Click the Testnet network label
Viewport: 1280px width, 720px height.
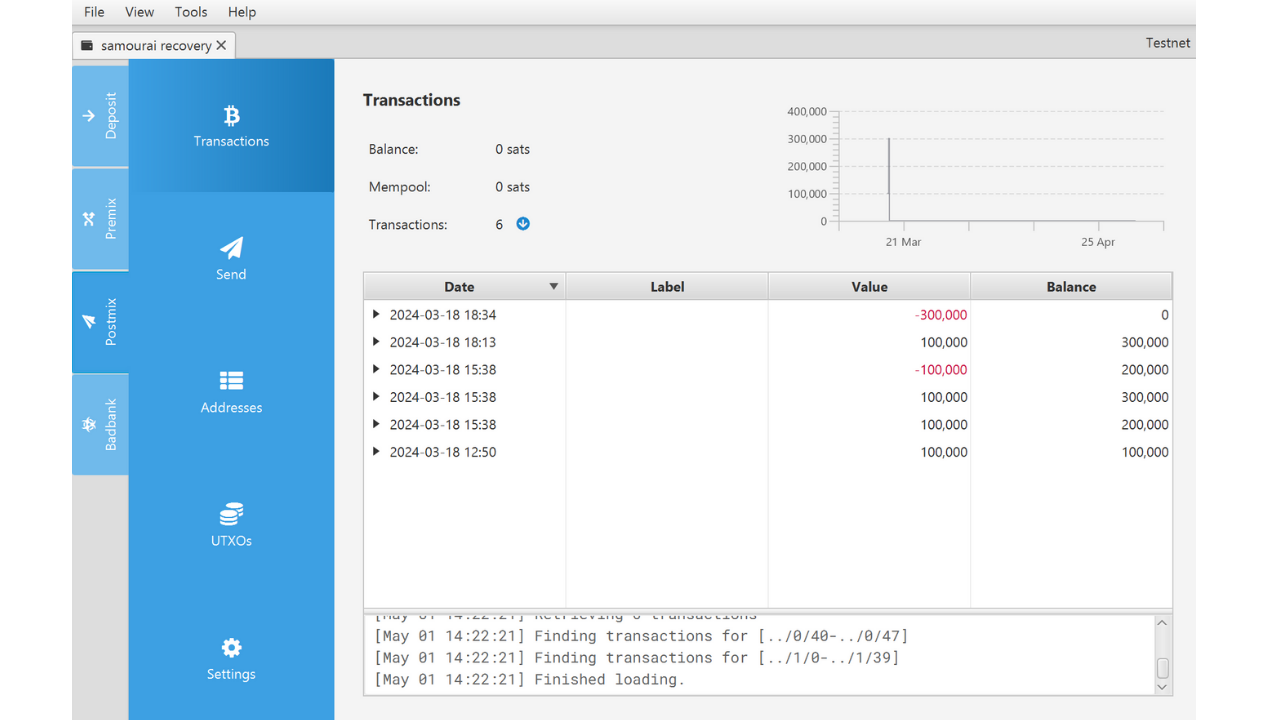pos(1168,43)
